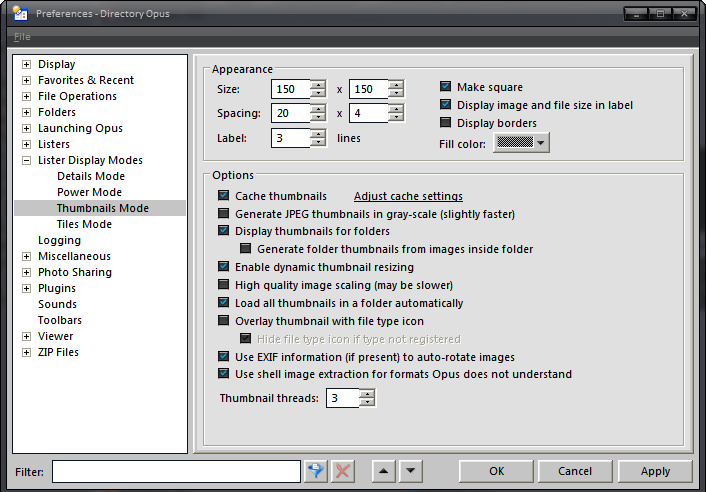Image resolution: width=706 pixels, height=492 pixels.
Task: Select Power Mode in the tree
Action: [x=89, y=192]
